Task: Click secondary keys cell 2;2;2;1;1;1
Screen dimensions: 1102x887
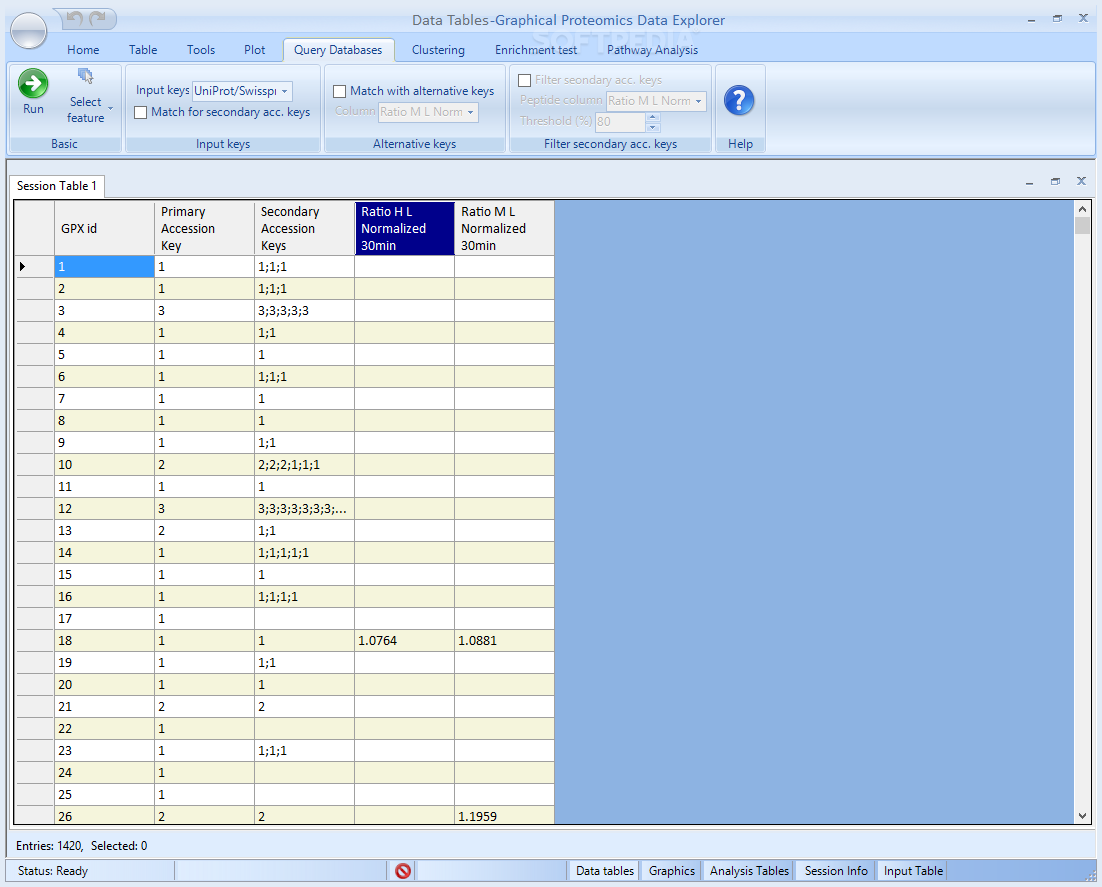Action: tap(304, 465)
